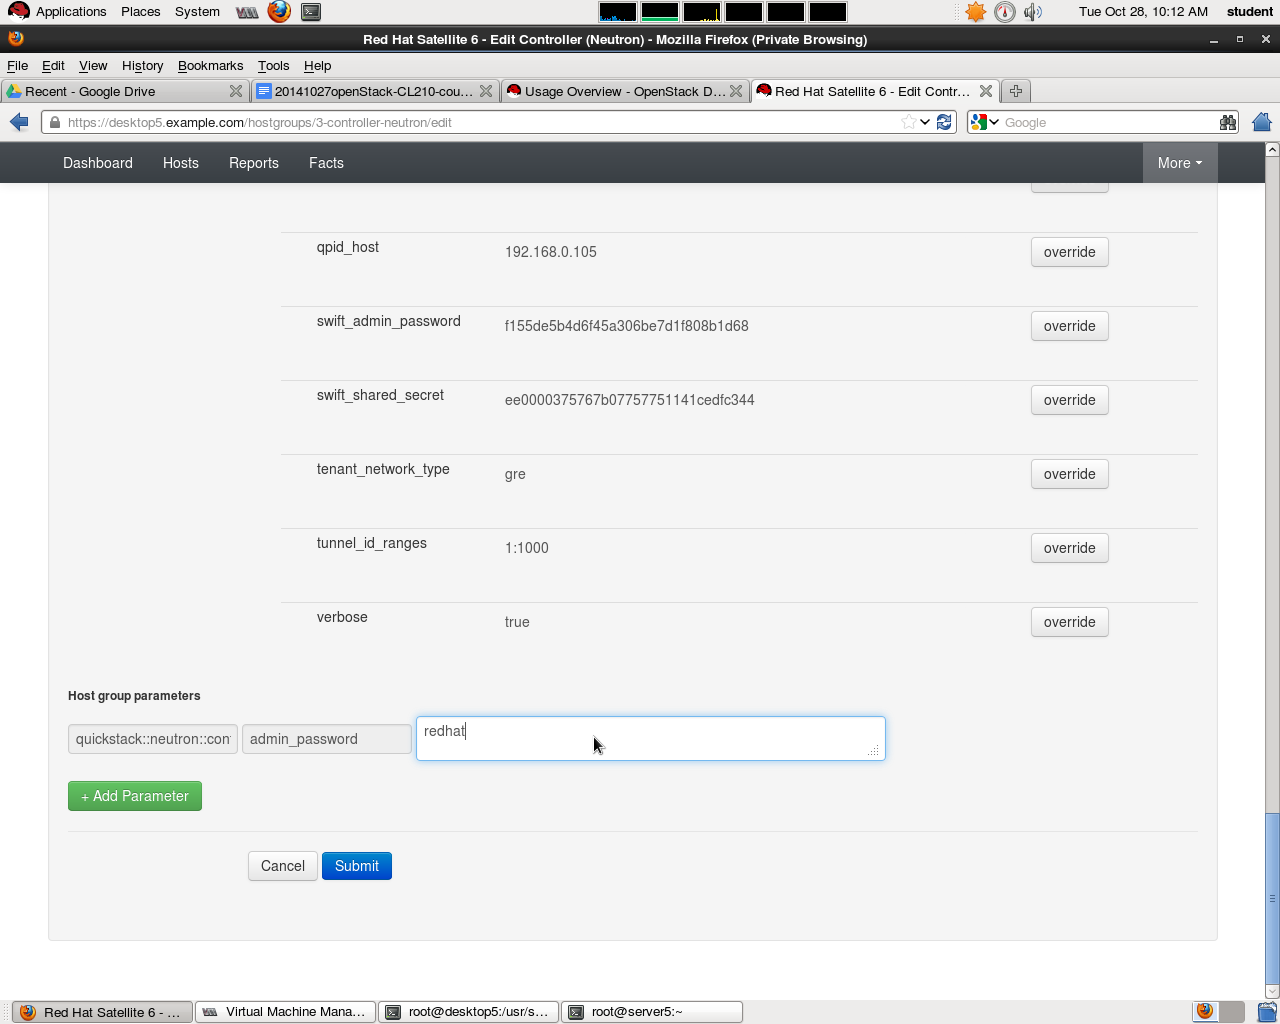Override the swift_shared_secret parameter
Viewport: 1280px width, 1024px height.
click(x=1070, y=400)
